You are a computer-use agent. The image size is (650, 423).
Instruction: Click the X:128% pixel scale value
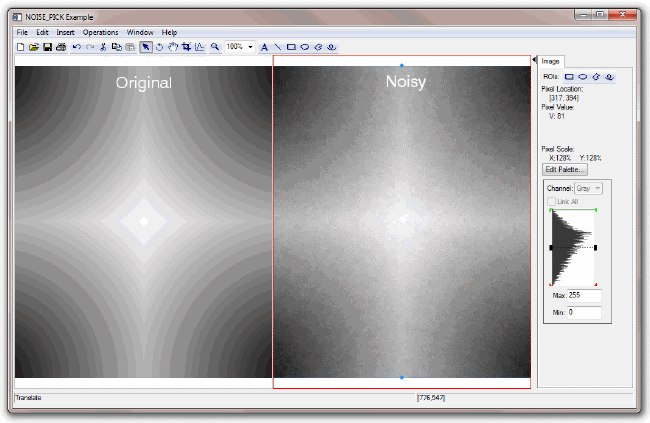(x=560, y=158)
